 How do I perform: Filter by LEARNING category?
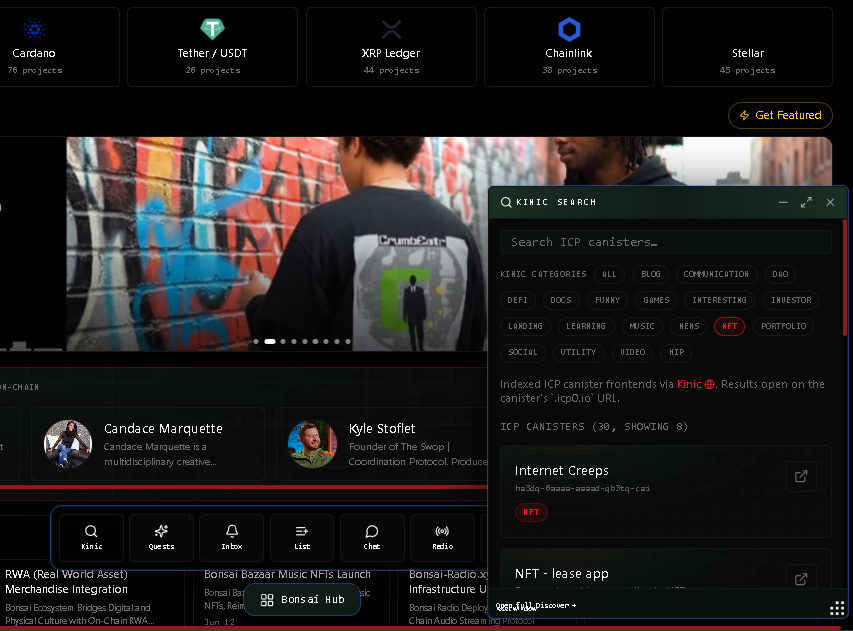coord(586,326)
